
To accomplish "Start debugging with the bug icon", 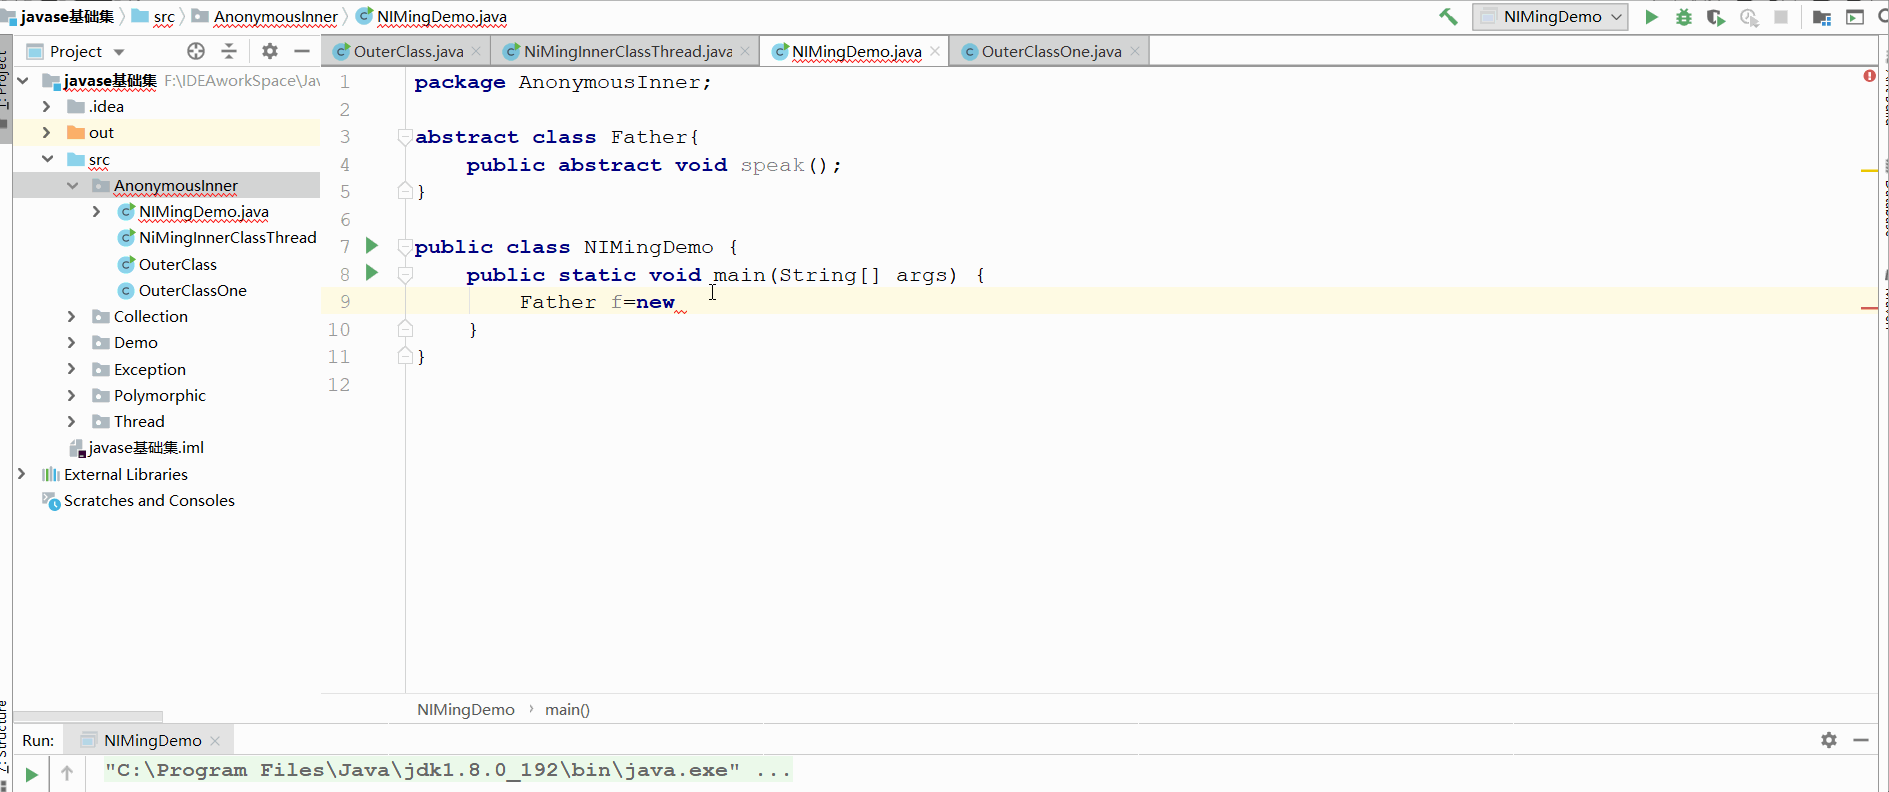I will pyautogui.click(x=1684, y=17).
